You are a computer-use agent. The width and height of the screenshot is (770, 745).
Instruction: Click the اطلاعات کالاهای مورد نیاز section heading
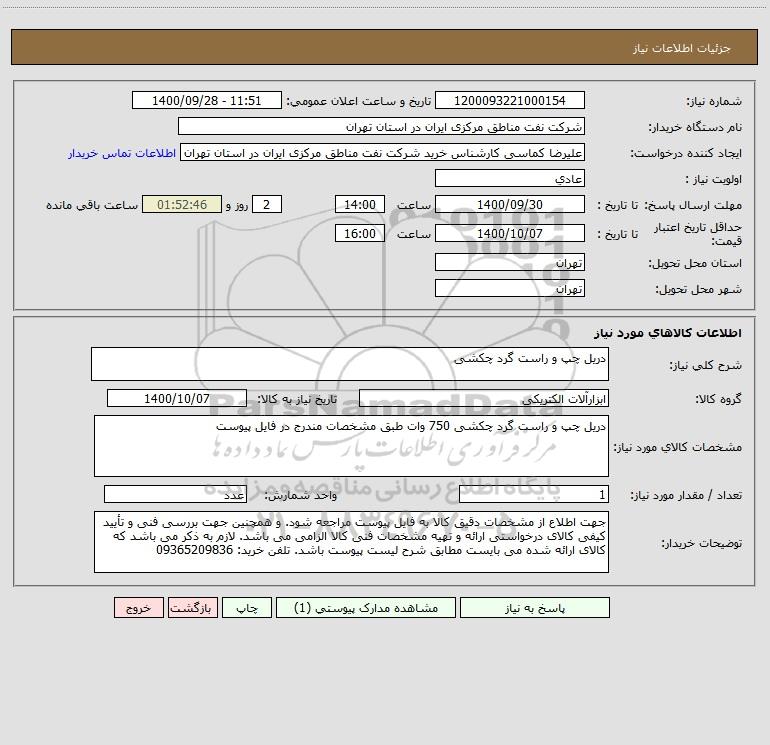click(668, 333)
